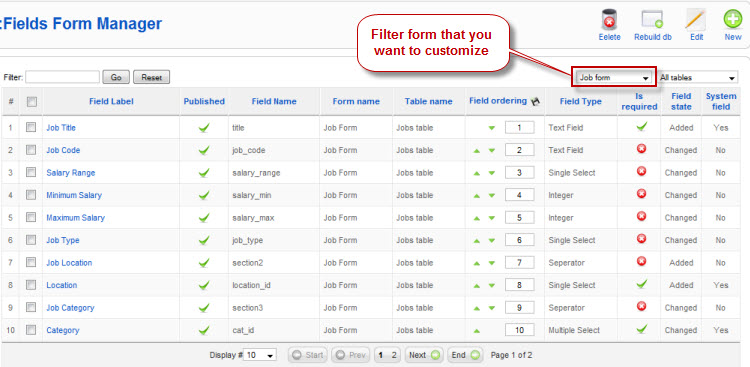Click the Edit pencil toolbar icon

[x=696, y=20]
